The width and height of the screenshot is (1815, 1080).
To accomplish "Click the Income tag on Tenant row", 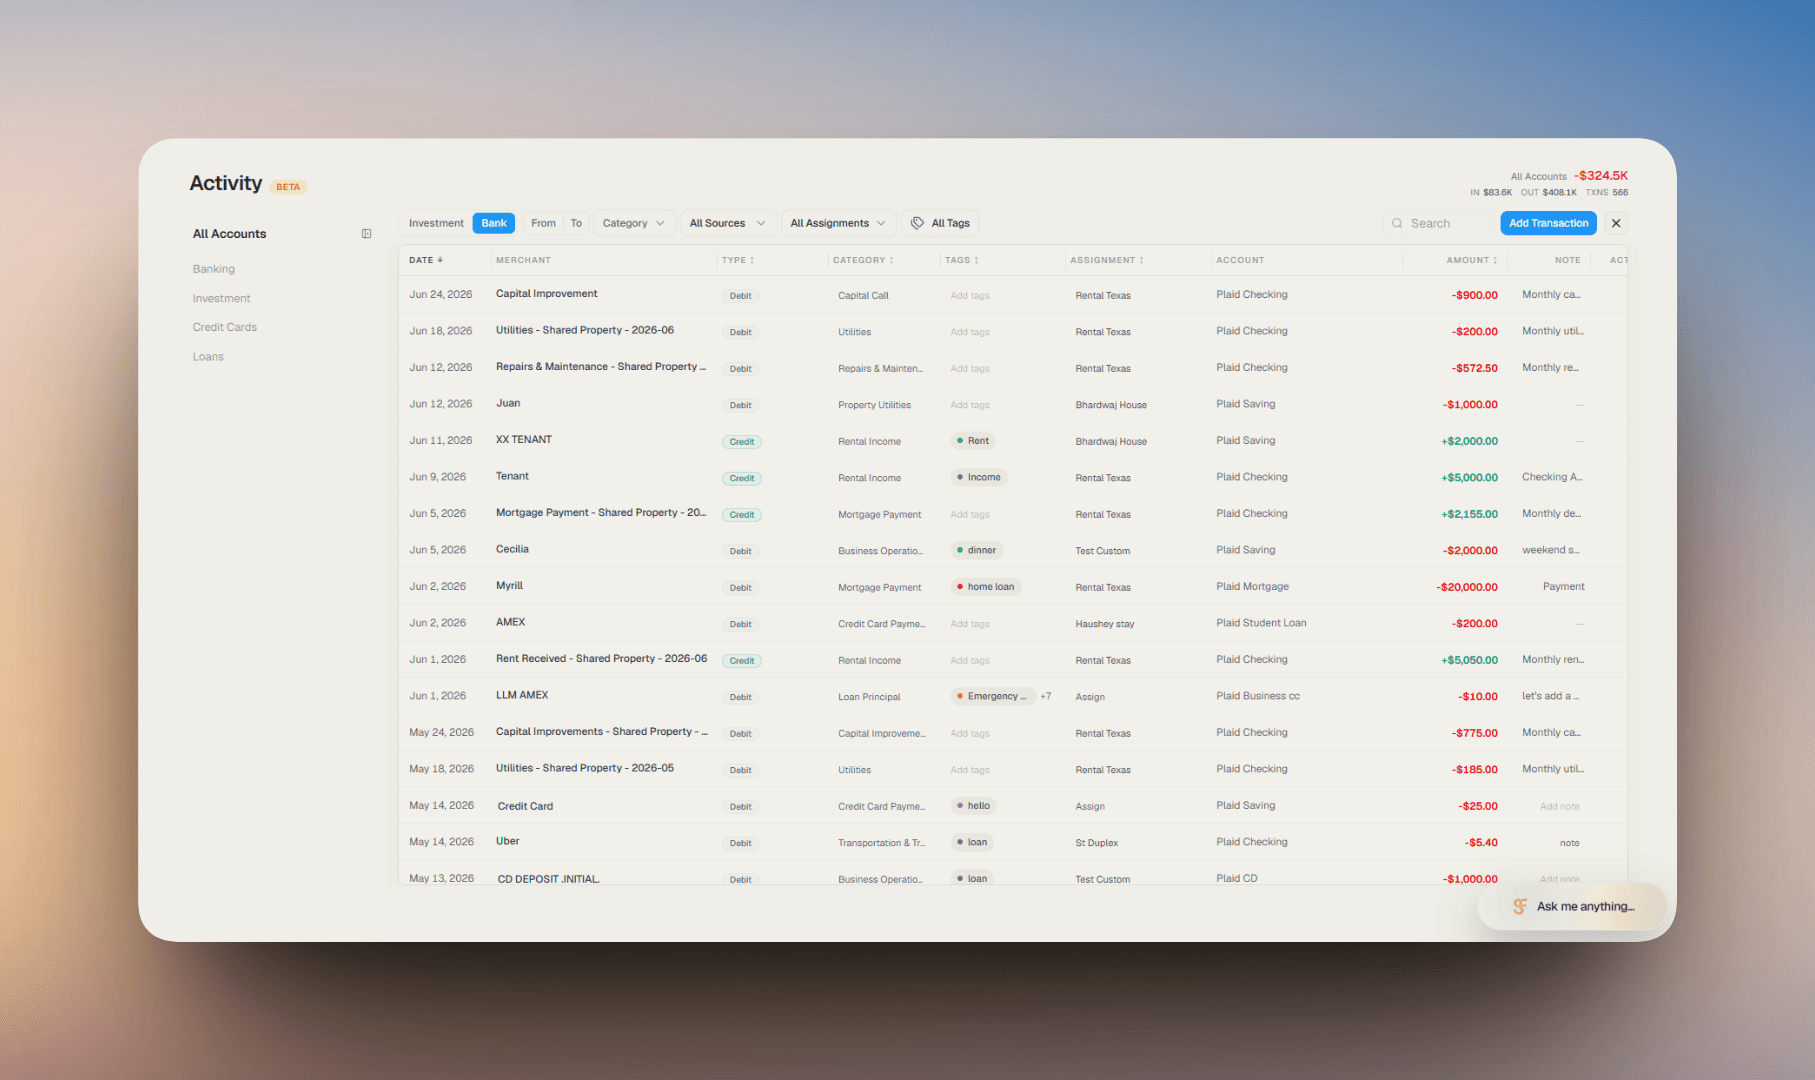I will click(978, 477).
